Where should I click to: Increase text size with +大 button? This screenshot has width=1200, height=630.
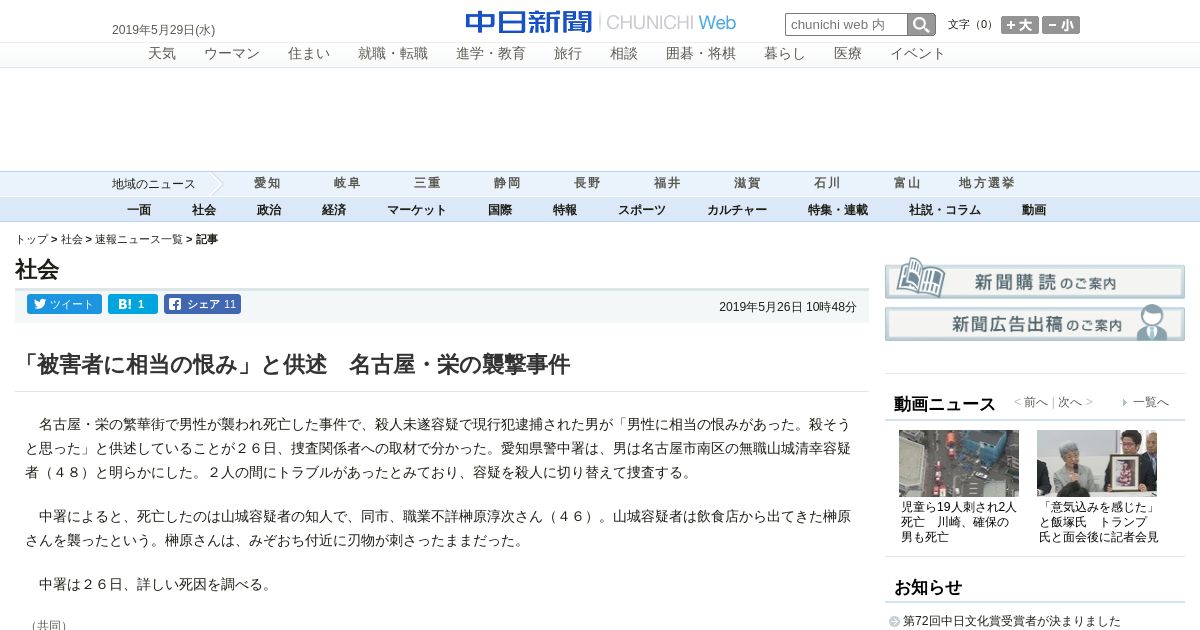coord(1020,25)
